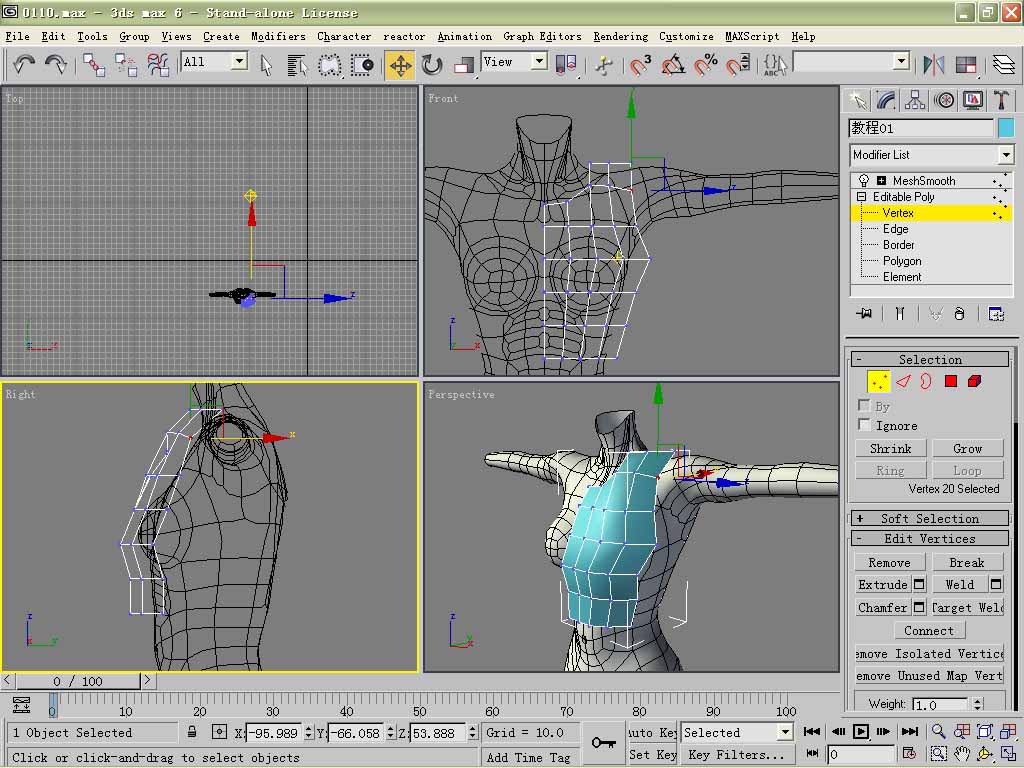Viewport: 1024px width, 768px height.
Task: Open the Modifiers menu
Action: point(278,37)
